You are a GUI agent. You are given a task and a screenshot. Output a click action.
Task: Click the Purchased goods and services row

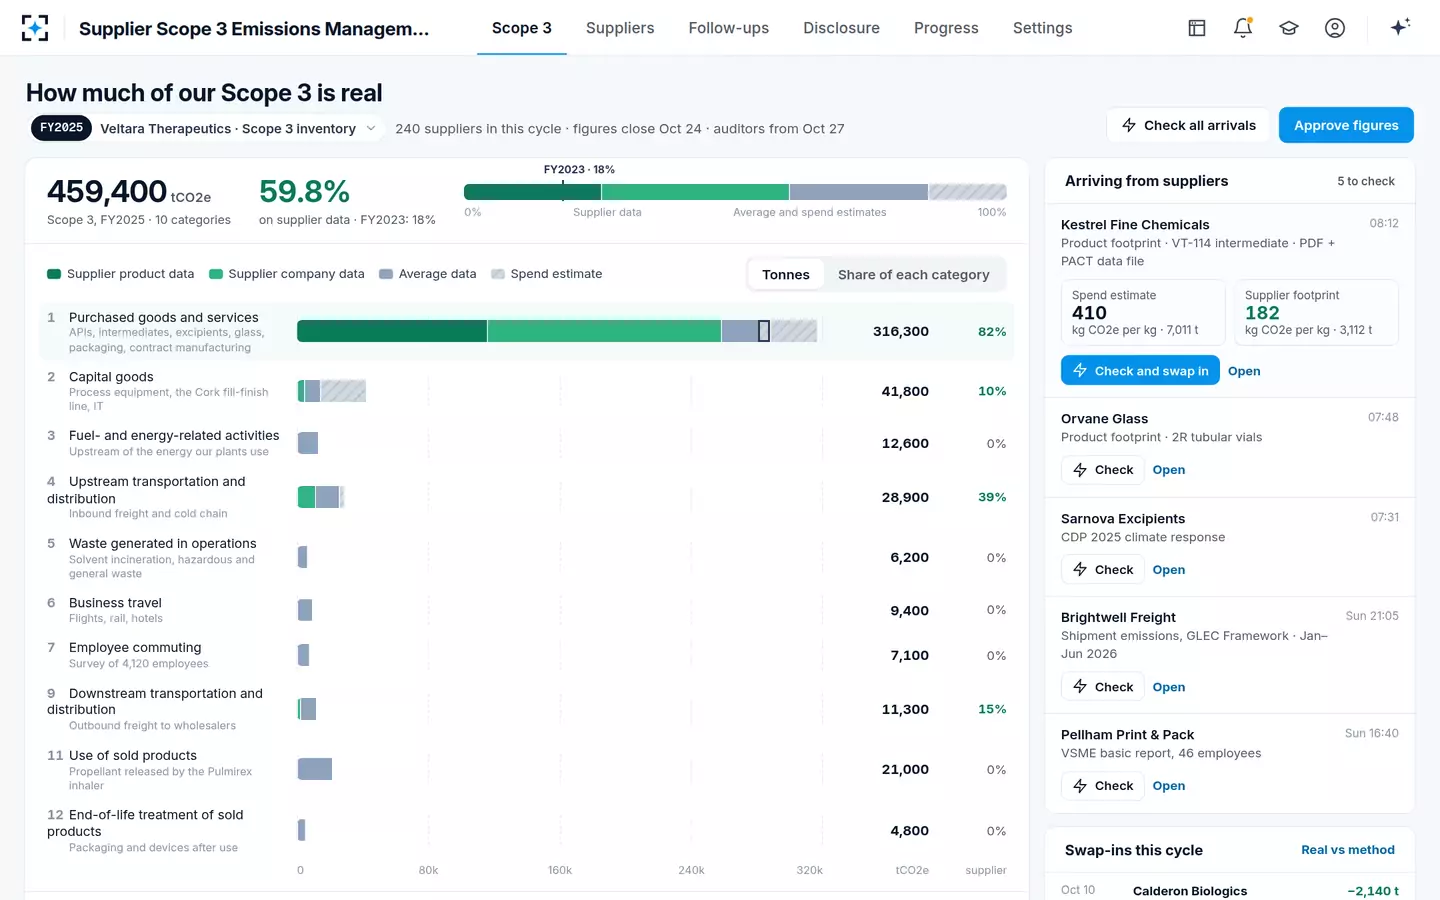(x=526, y=332)
